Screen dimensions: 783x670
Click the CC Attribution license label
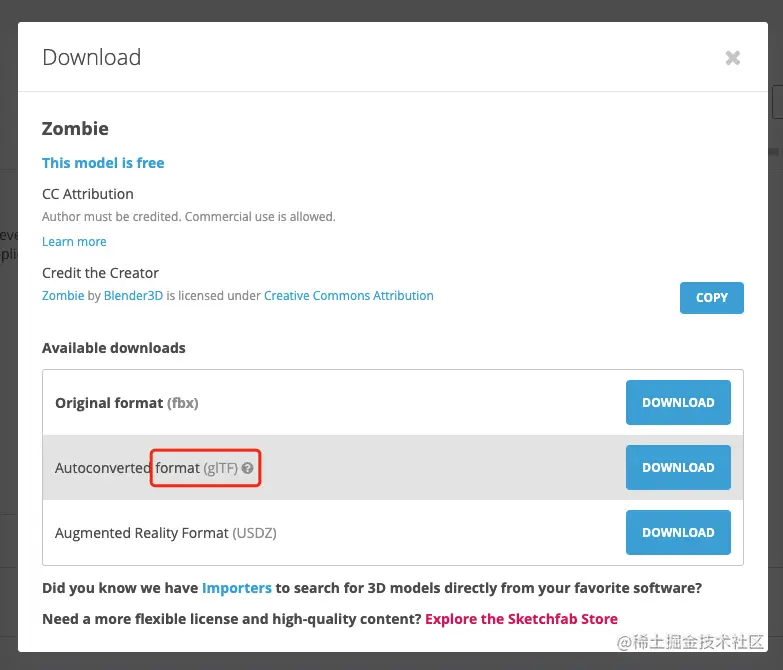pos(87,194)
